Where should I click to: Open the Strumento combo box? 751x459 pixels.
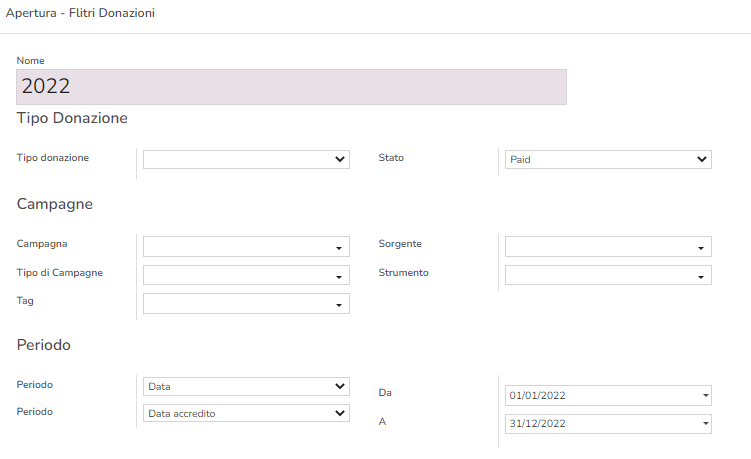pos(607,275)
